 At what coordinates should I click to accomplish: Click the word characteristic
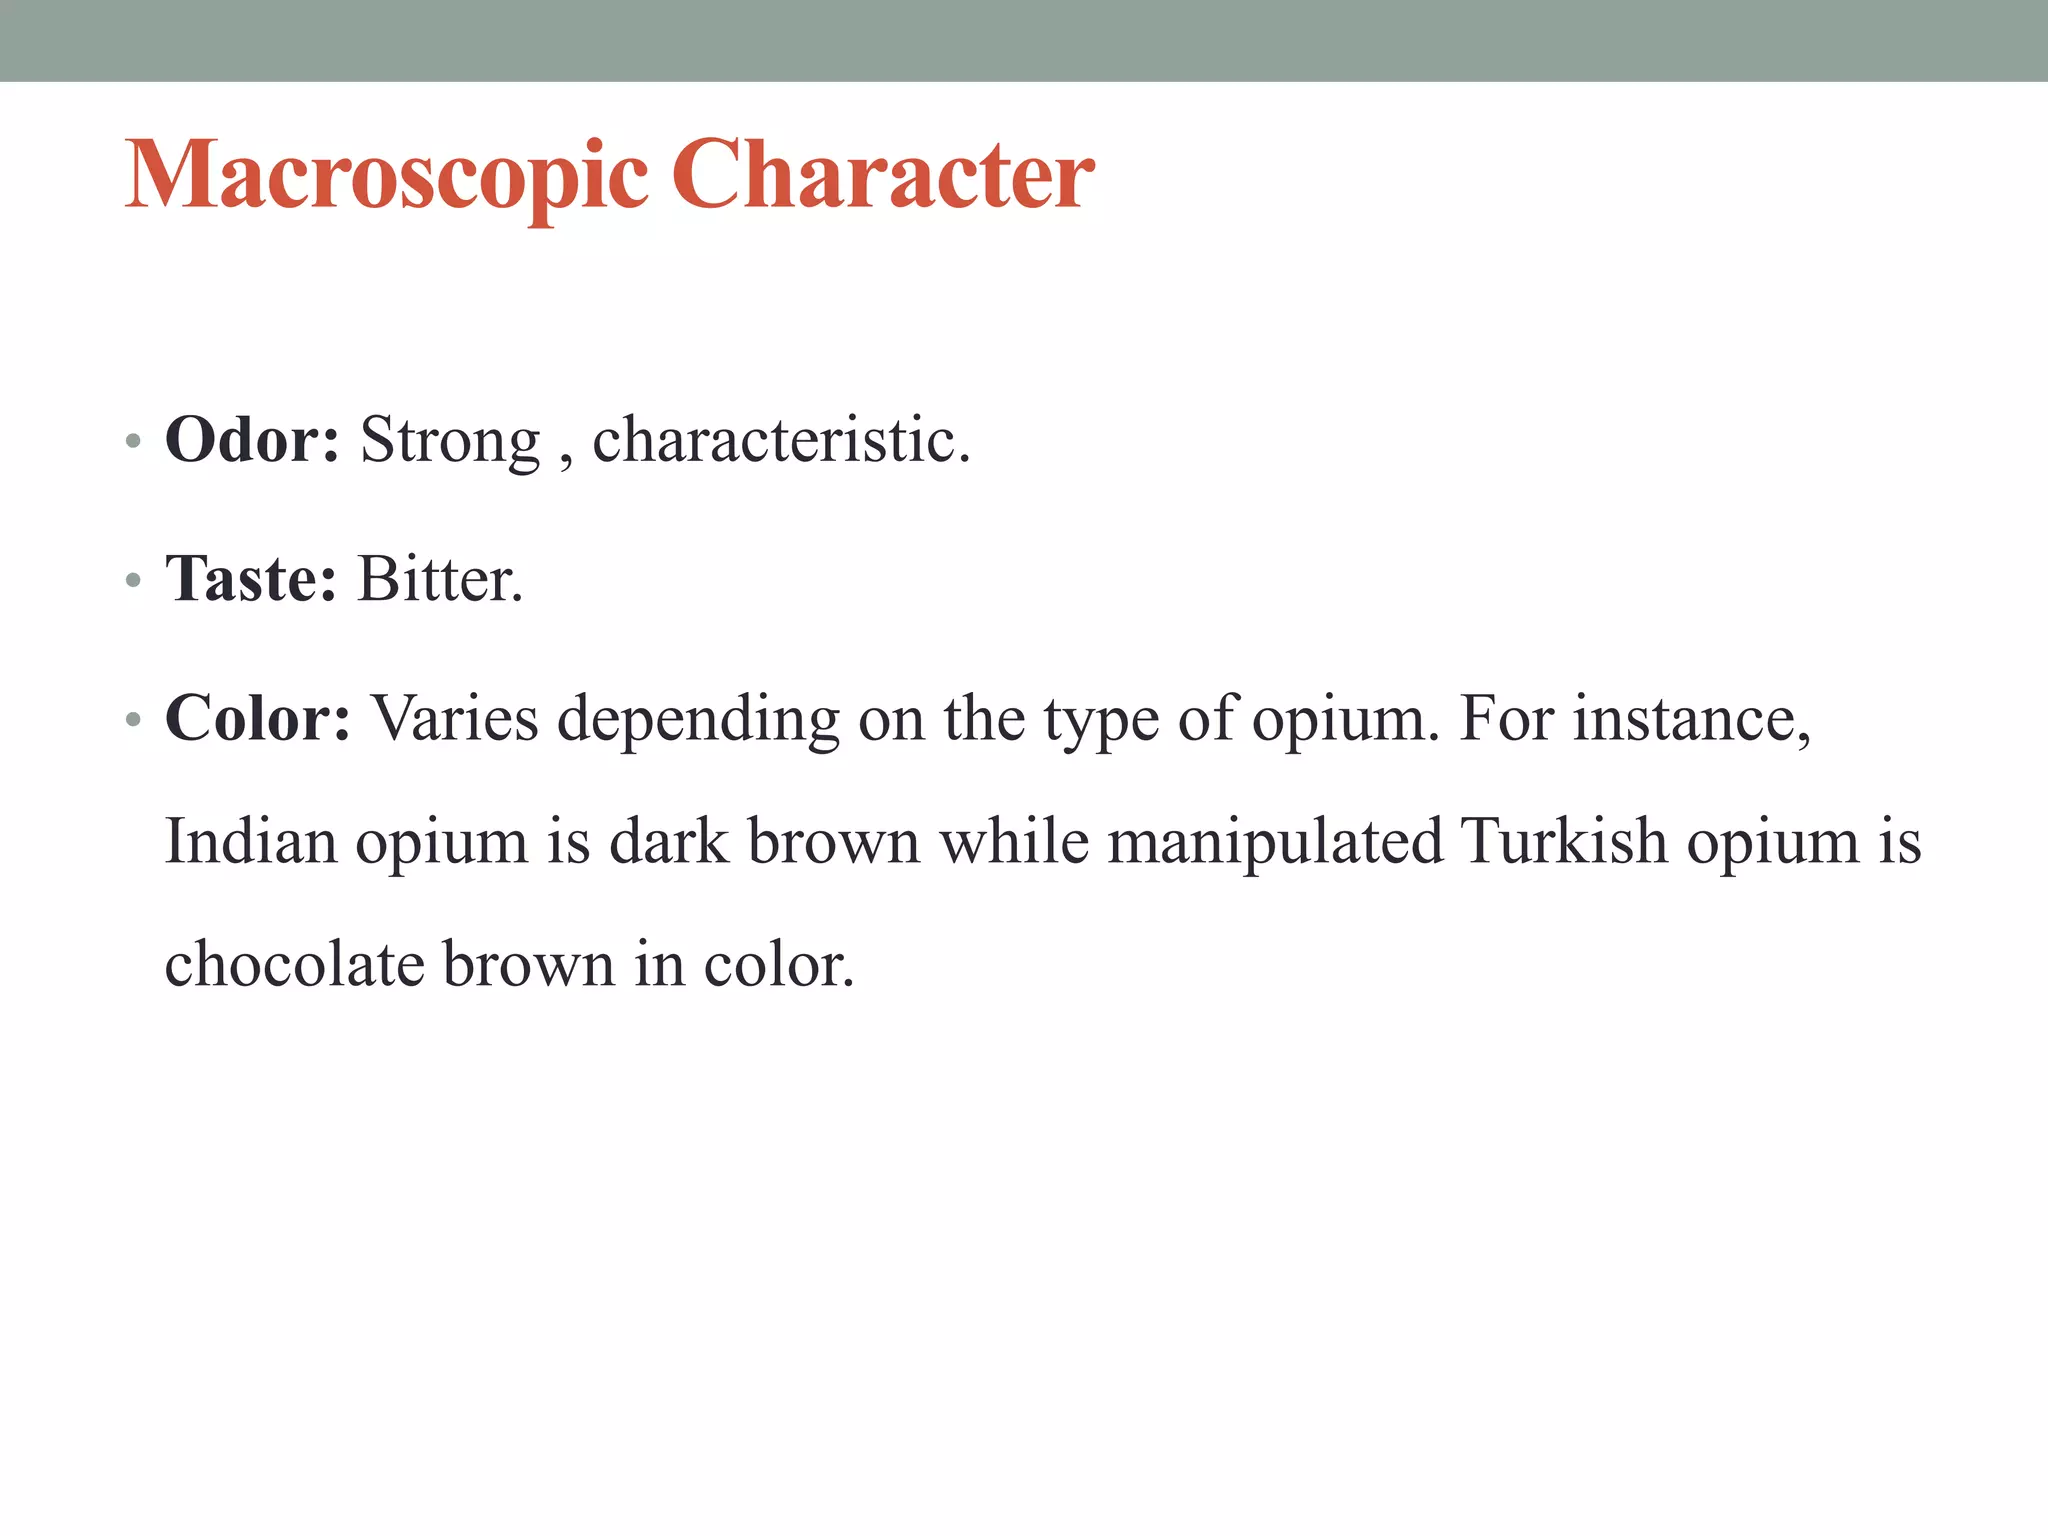tap(781, 440)
